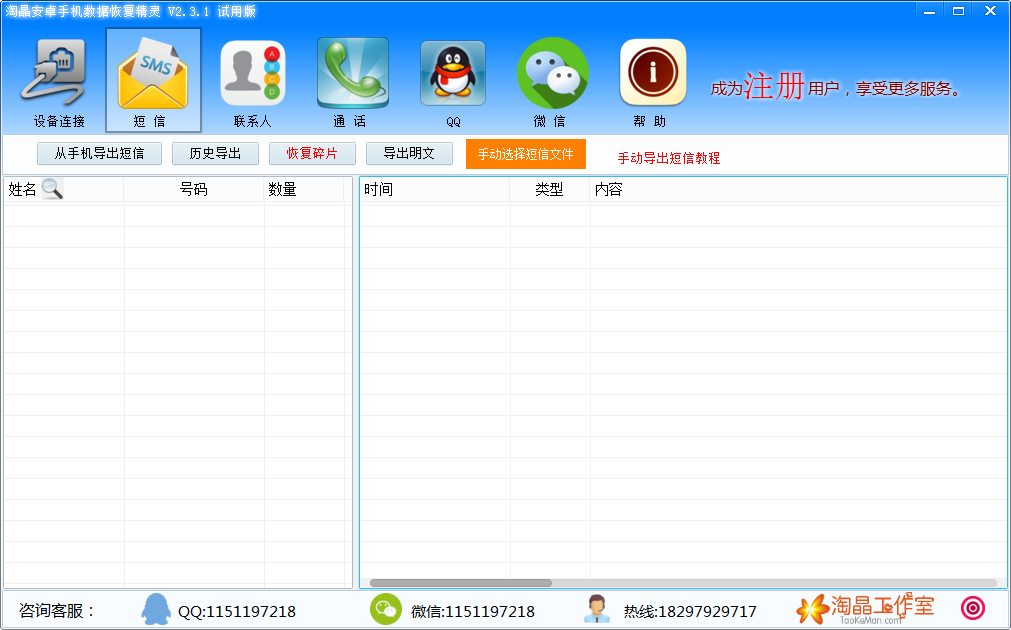Image resolution: width=1011 pixels, height=630 pixels.
Task: Click the green WeChat icon in footer
Action: pyautogui.click(x=386, y=609)
